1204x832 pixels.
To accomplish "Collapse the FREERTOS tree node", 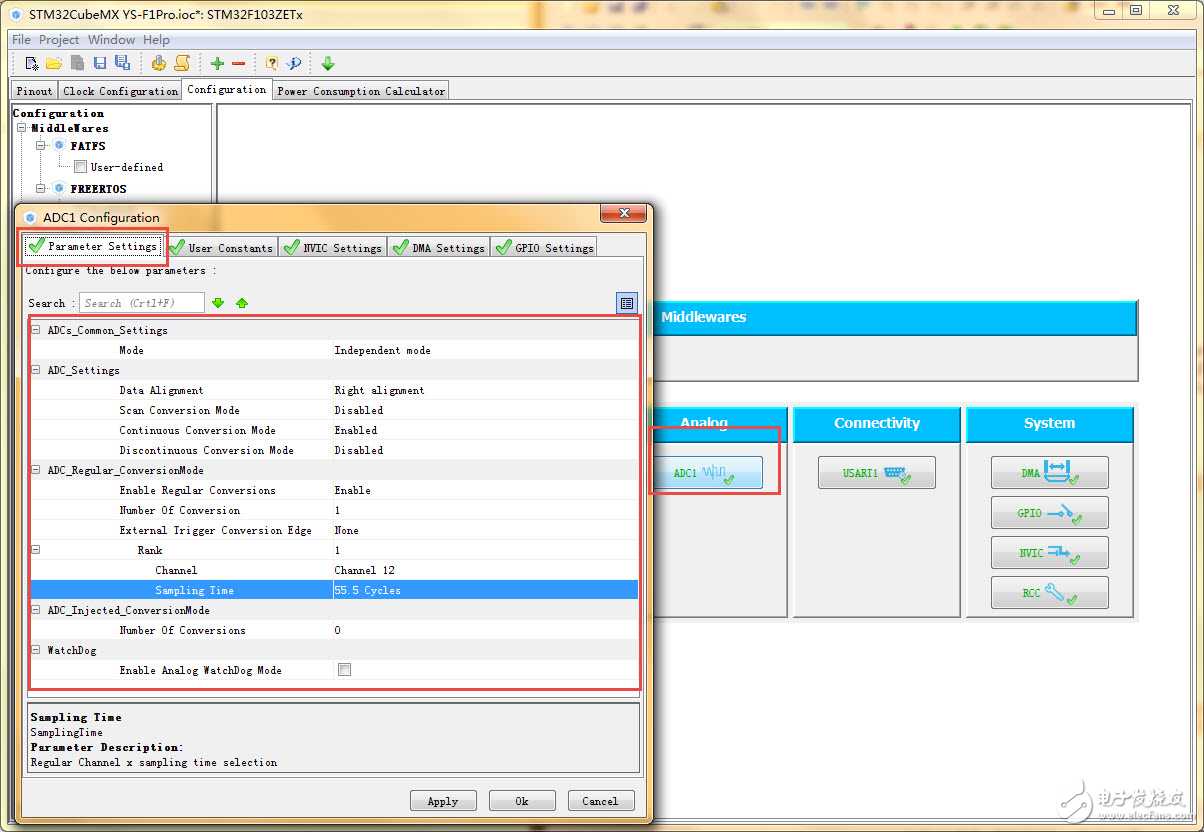I will [41, 188].
